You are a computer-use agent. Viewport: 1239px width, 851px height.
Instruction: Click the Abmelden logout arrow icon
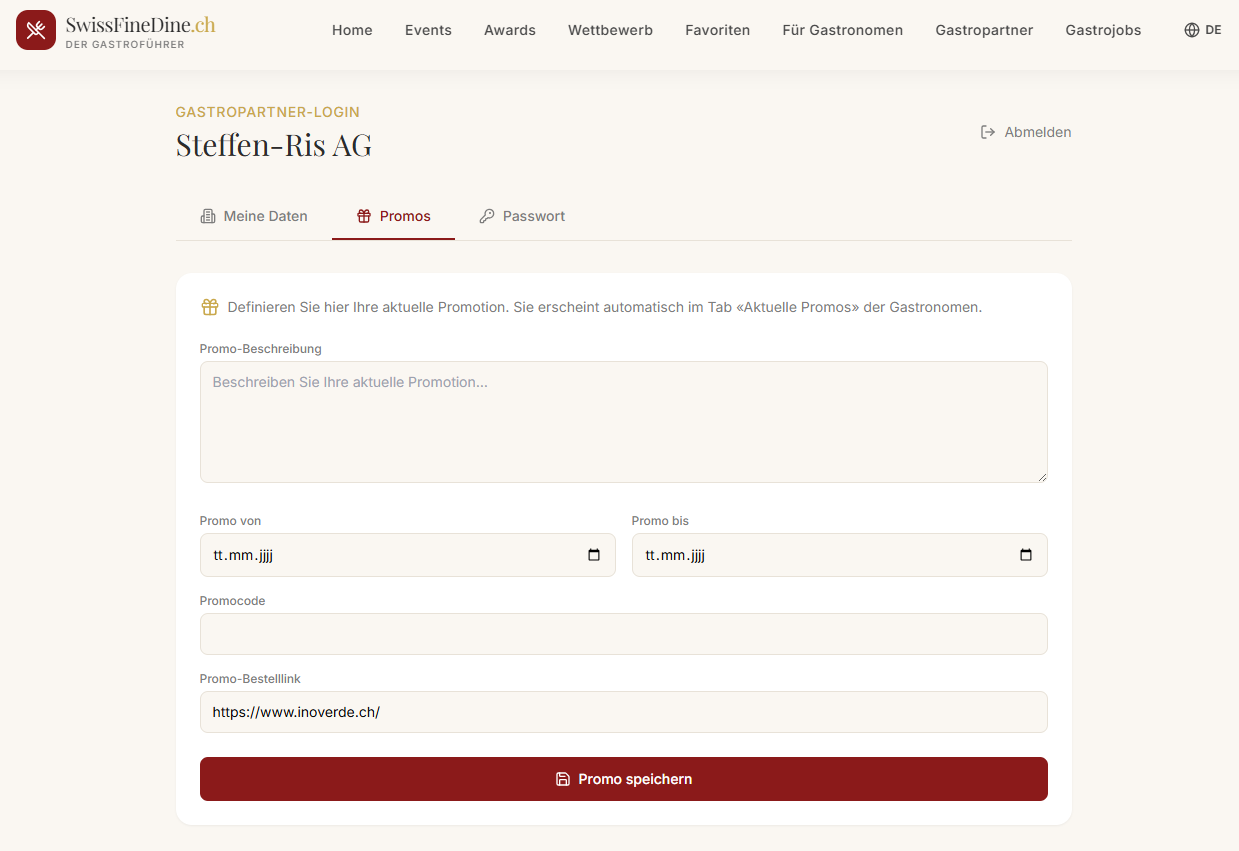coord(988,132)
